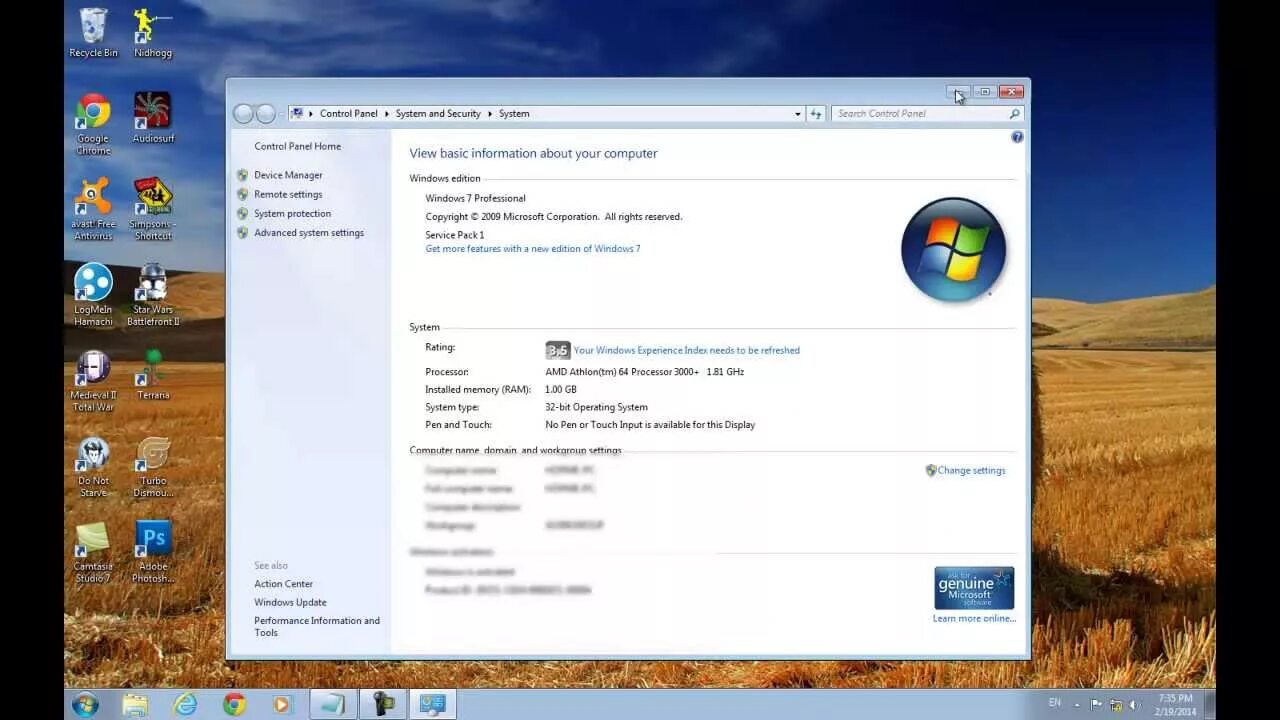This screenshot has height=720, width=1280.
Task: Launch the Simpsons shortcut icon
Action: pos(153,210)
